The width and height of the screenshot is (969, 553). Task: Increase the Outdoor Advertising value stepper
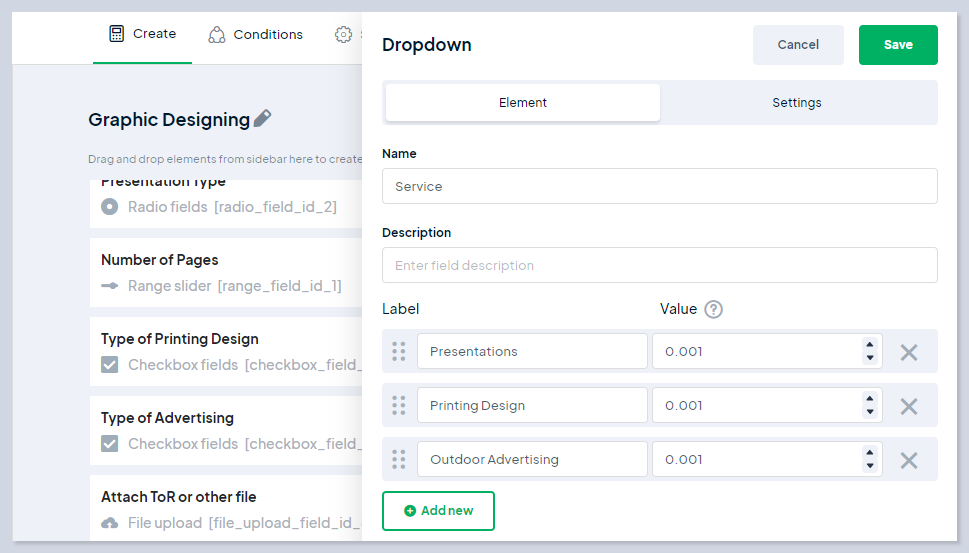pyautogui.click(x=869, y=453)
